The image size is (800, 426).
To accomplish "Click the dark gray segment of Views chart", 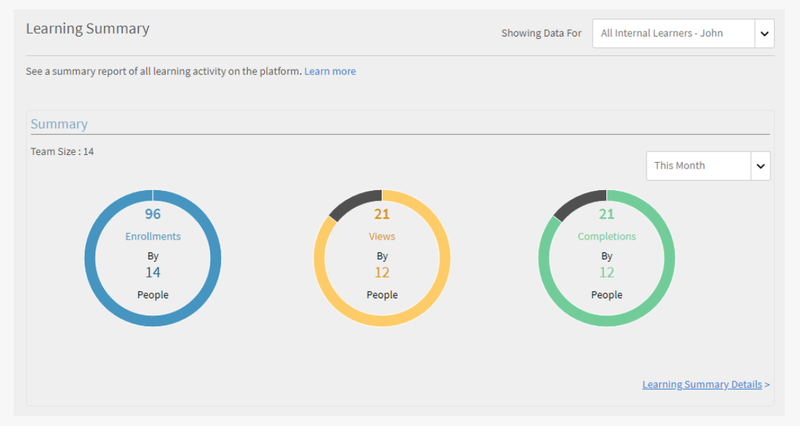I will pyautogui.click(x=354, y=201).
